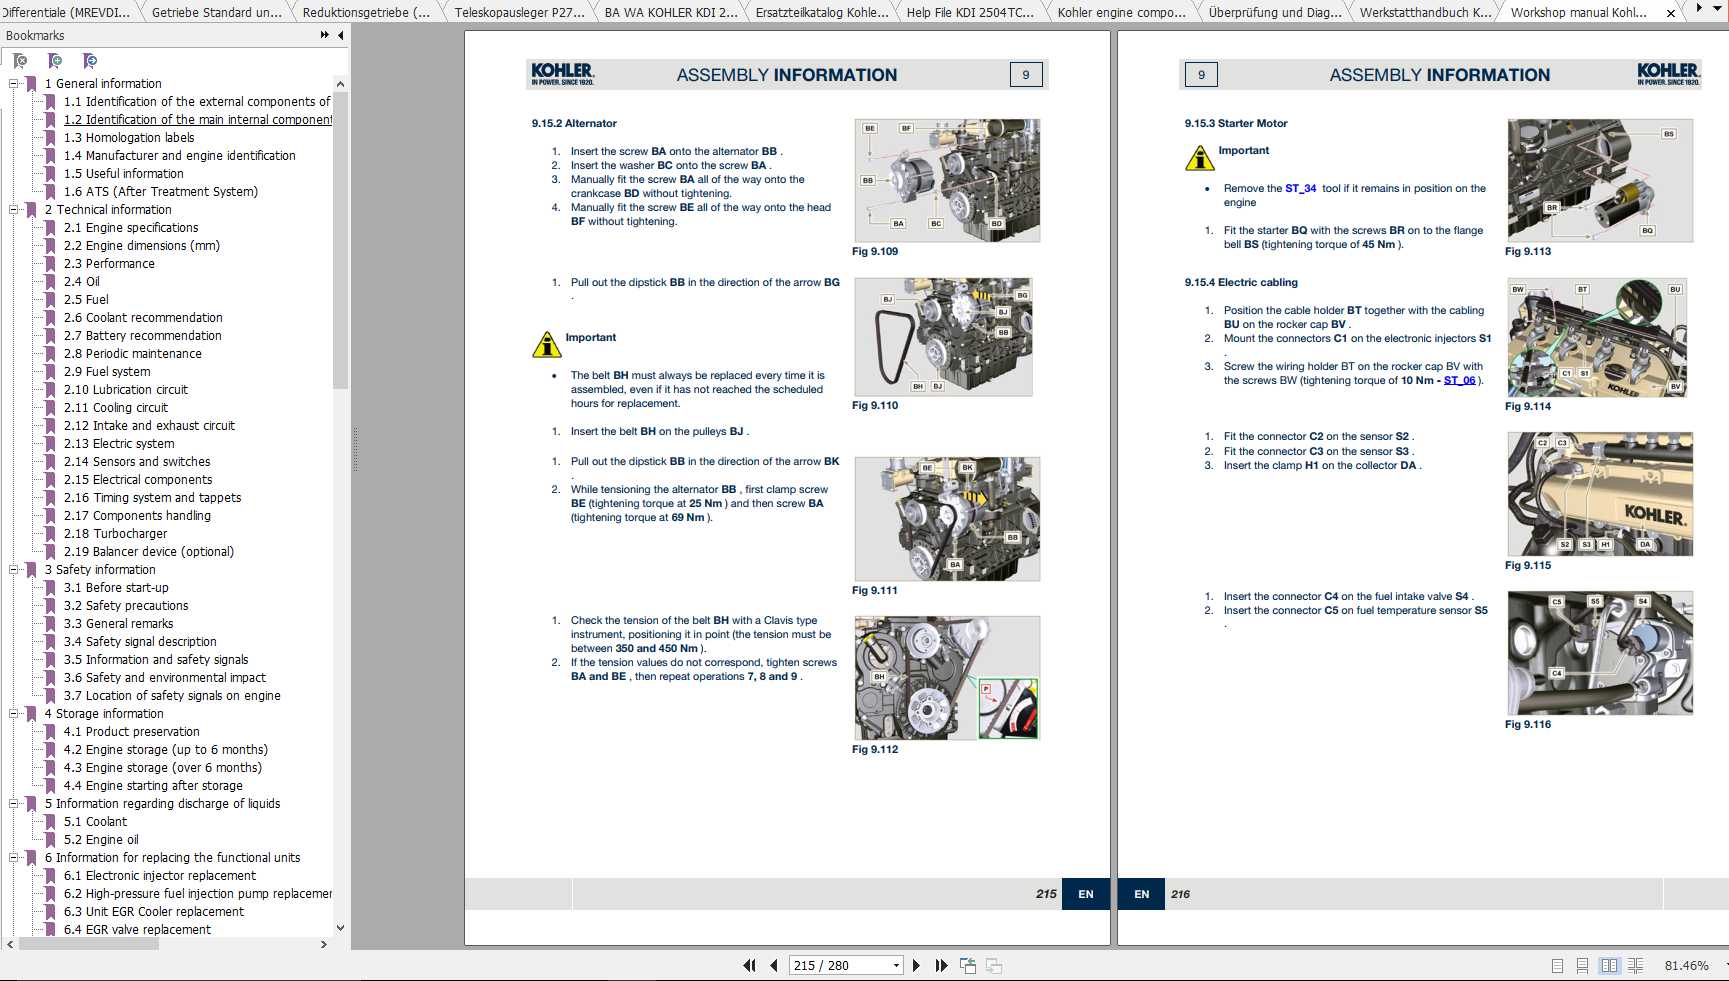Open the Ersatzteilkatalog Kohle tab

click(x=821, y=13)
